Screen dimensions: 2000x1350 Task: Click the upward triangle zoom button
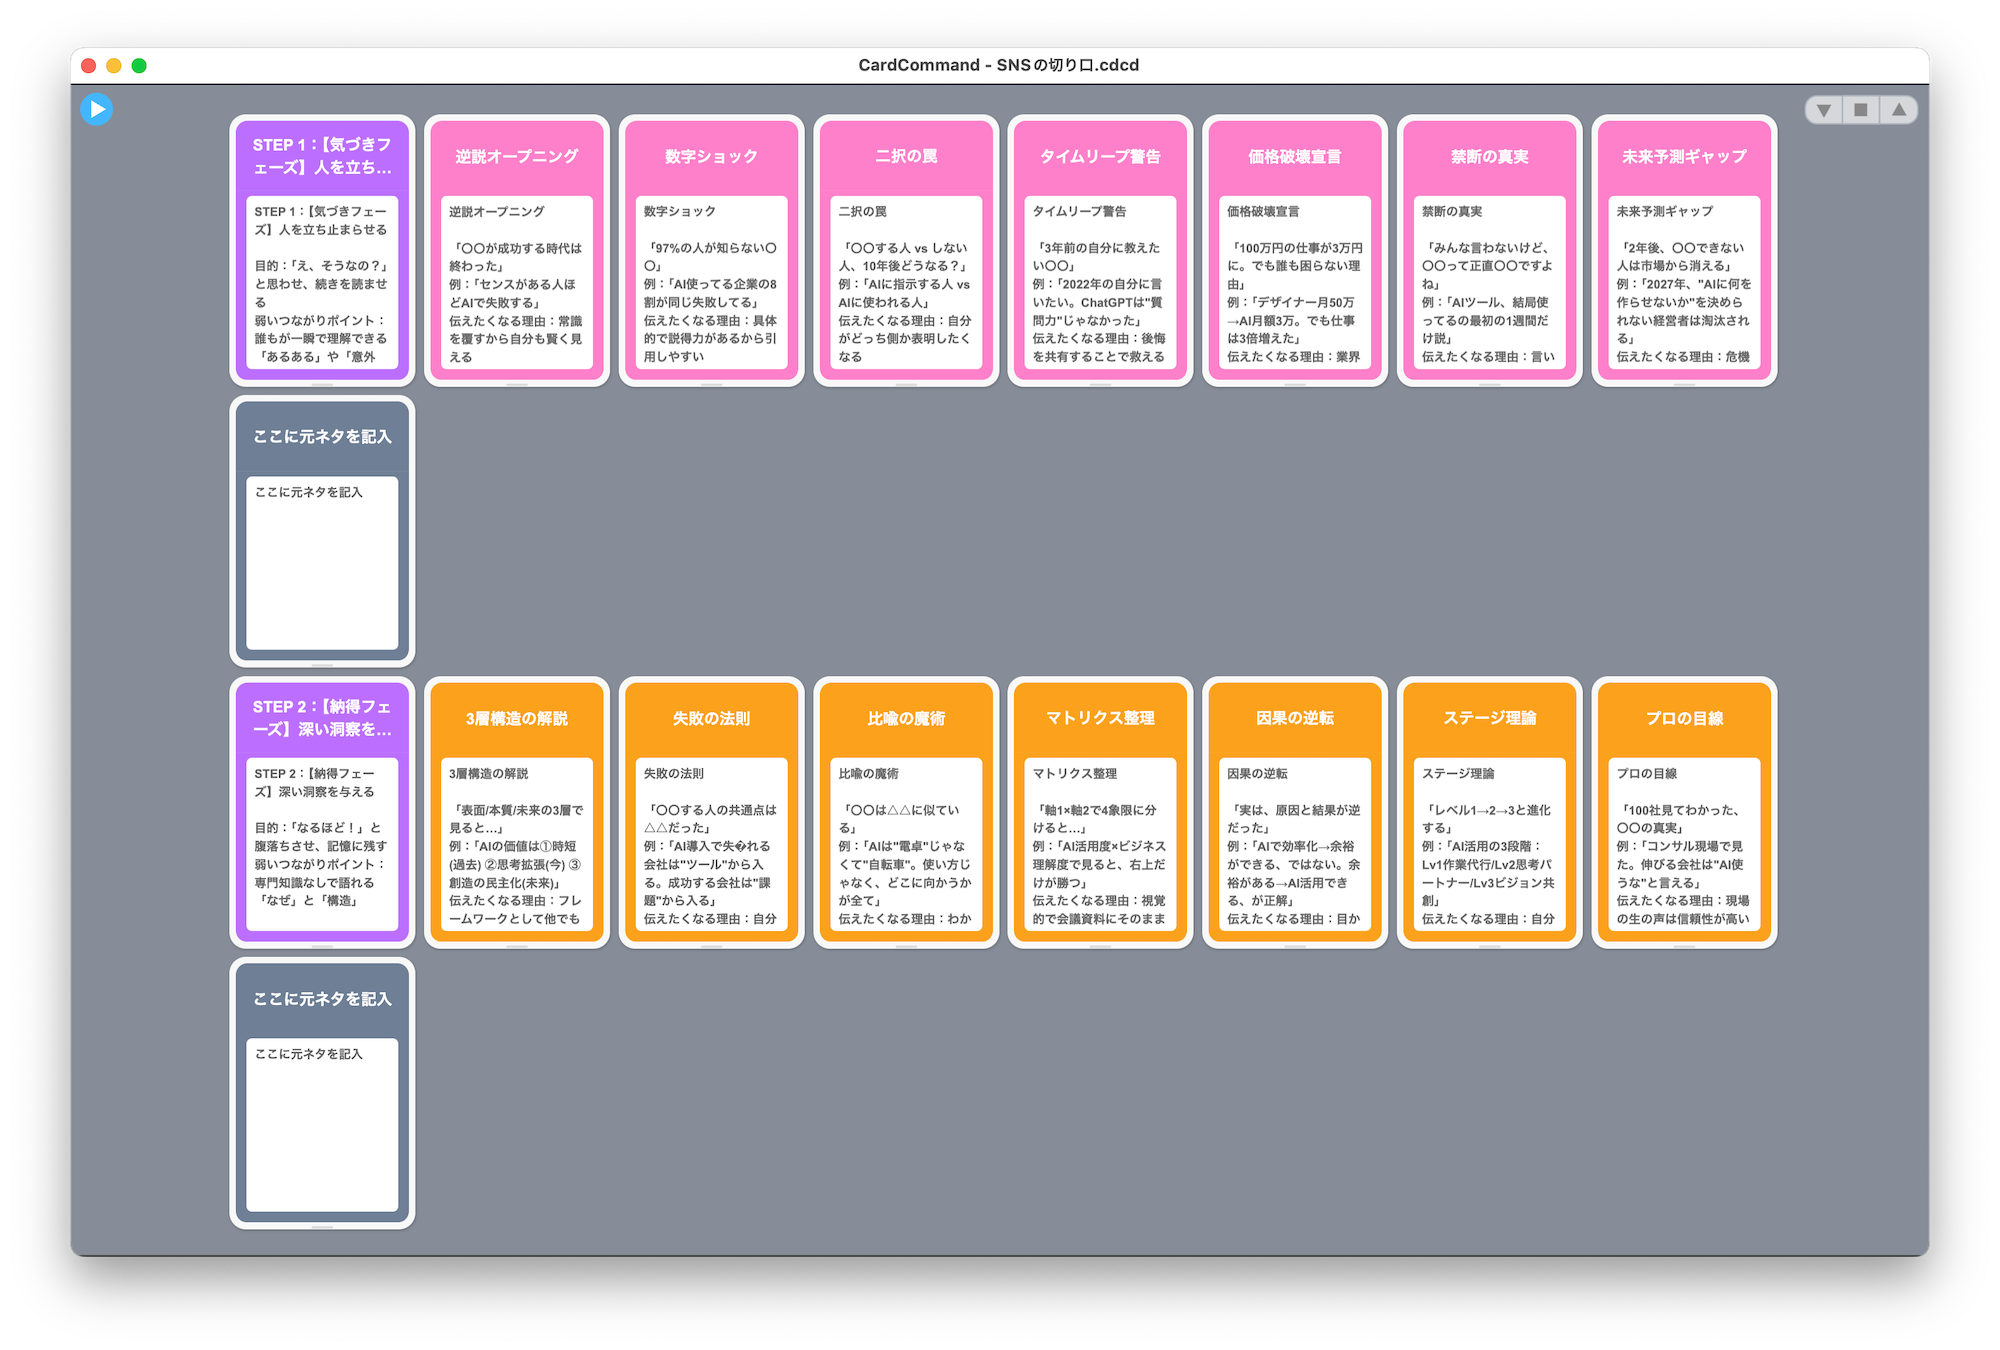coord(1898,110)
